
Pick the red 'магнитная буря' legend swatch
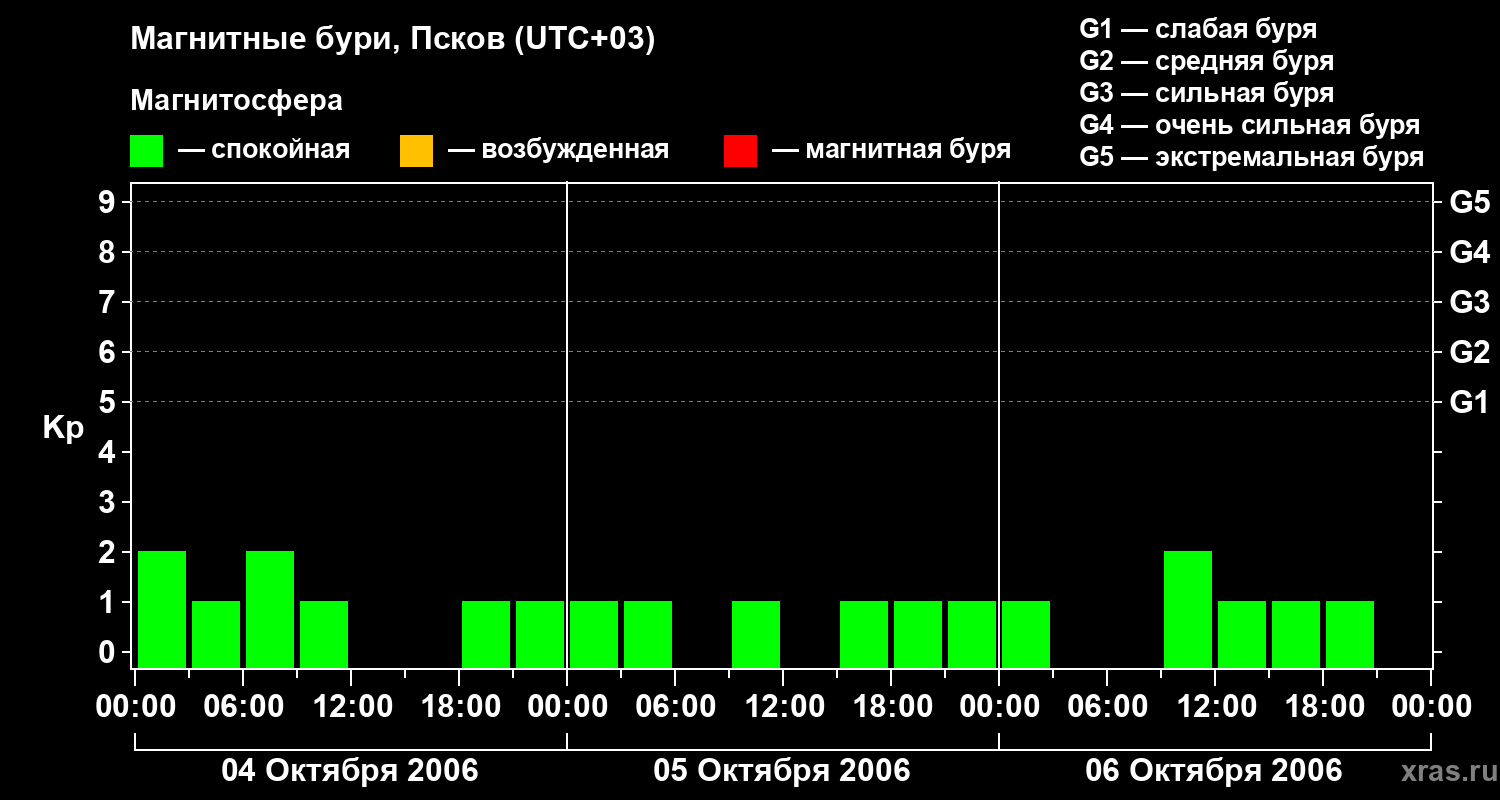(x=740, y=151)
